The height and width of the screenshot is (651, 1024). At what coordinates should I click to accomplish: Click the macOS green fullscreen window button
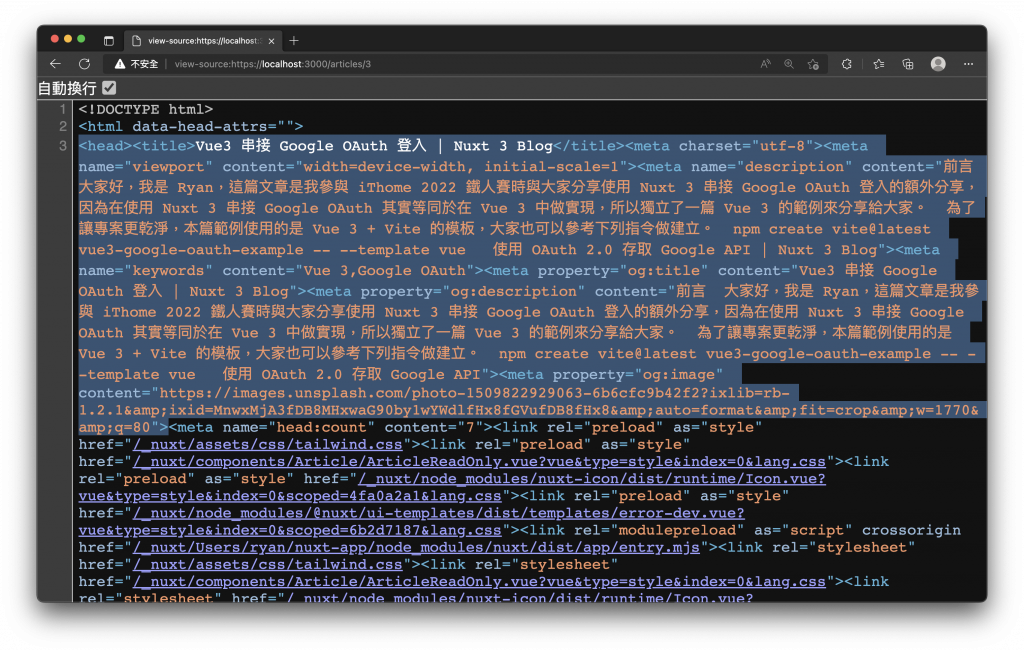click(81, 39)
